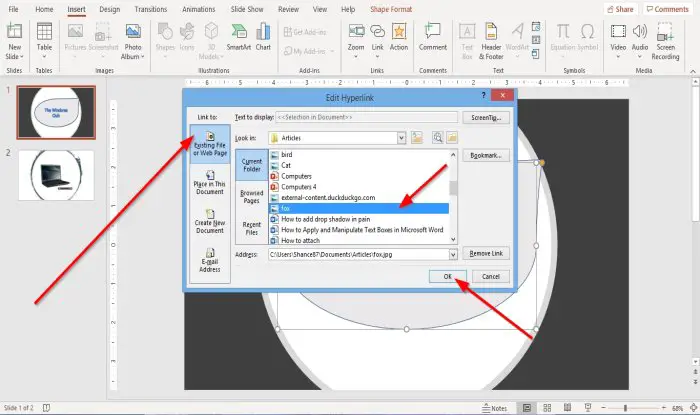Click the Browse the Web icon in the dialog

point(438,138)
